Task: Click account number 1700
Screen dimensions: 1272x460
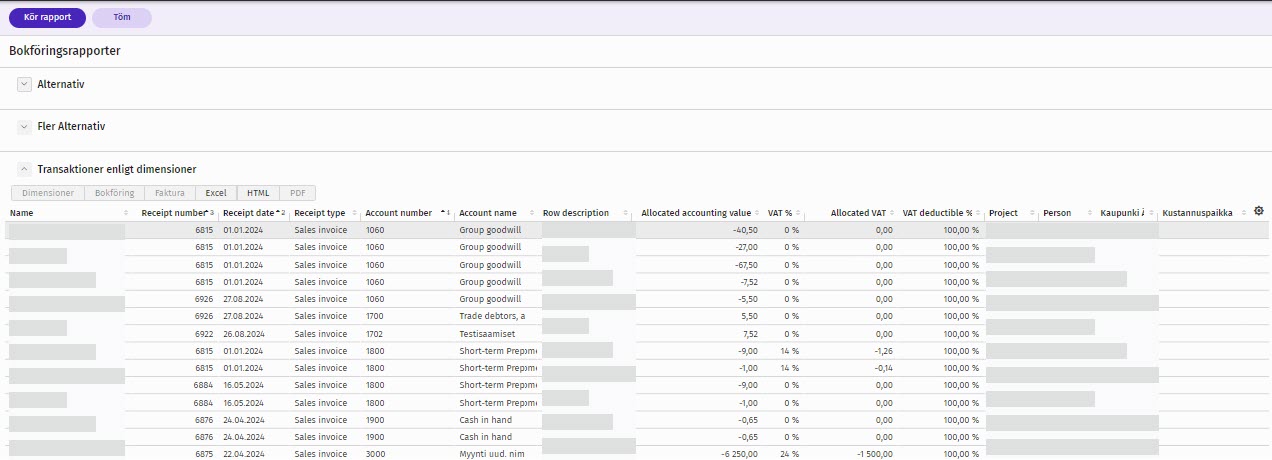Action: click(x=375, y=316)
